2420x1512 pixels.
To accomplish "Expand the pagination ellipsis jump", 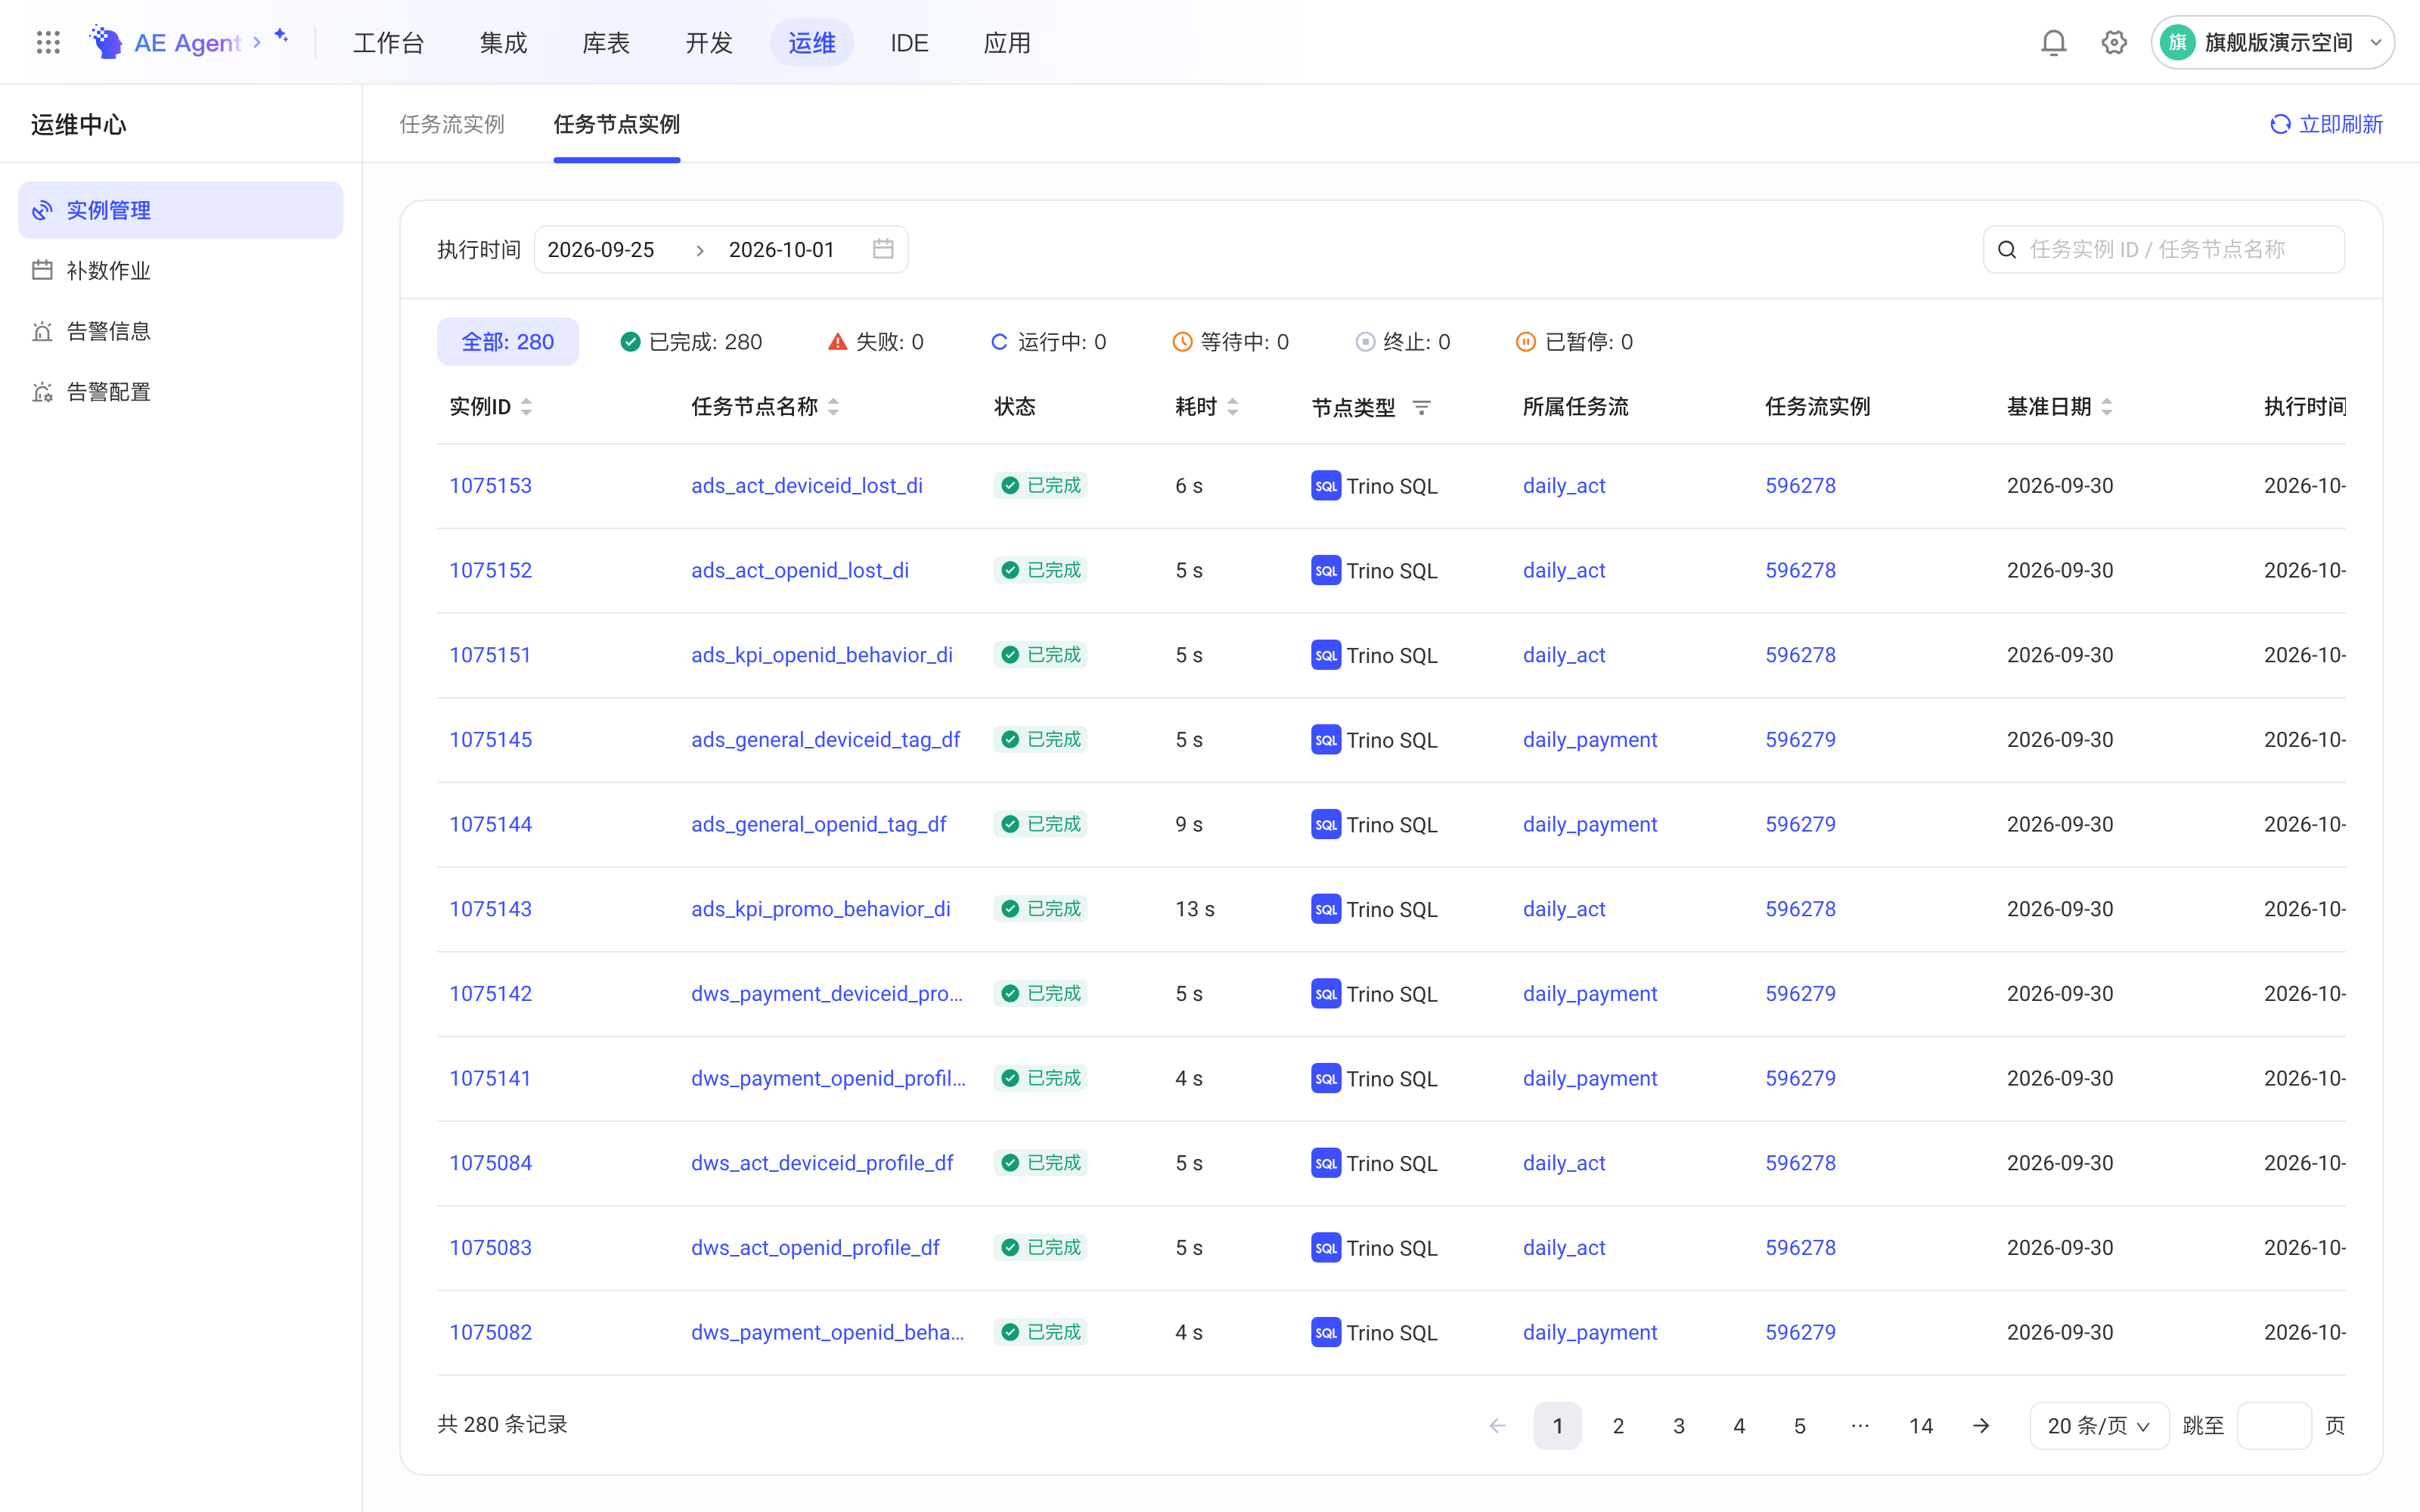I will pos(1860,1426).
